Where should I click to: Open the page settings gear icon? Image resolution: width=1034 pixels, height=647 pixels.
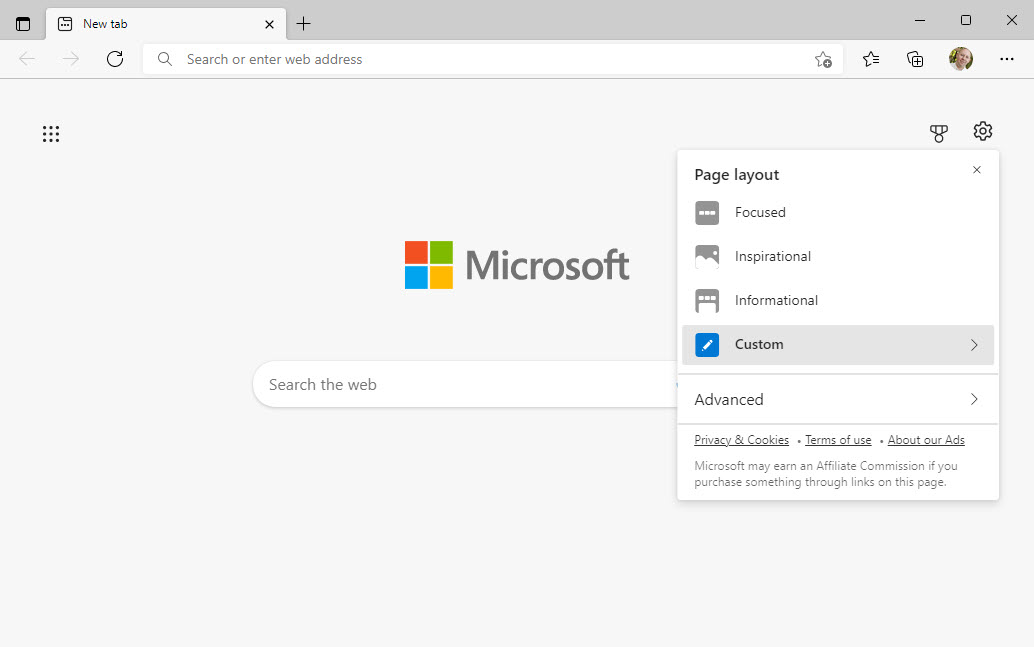tap(982, 131)
